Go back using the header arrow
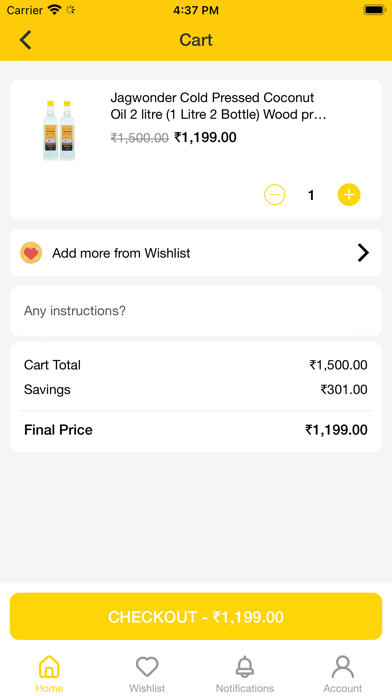This screenshot has height=696, width=392. [x=25, y=40]
